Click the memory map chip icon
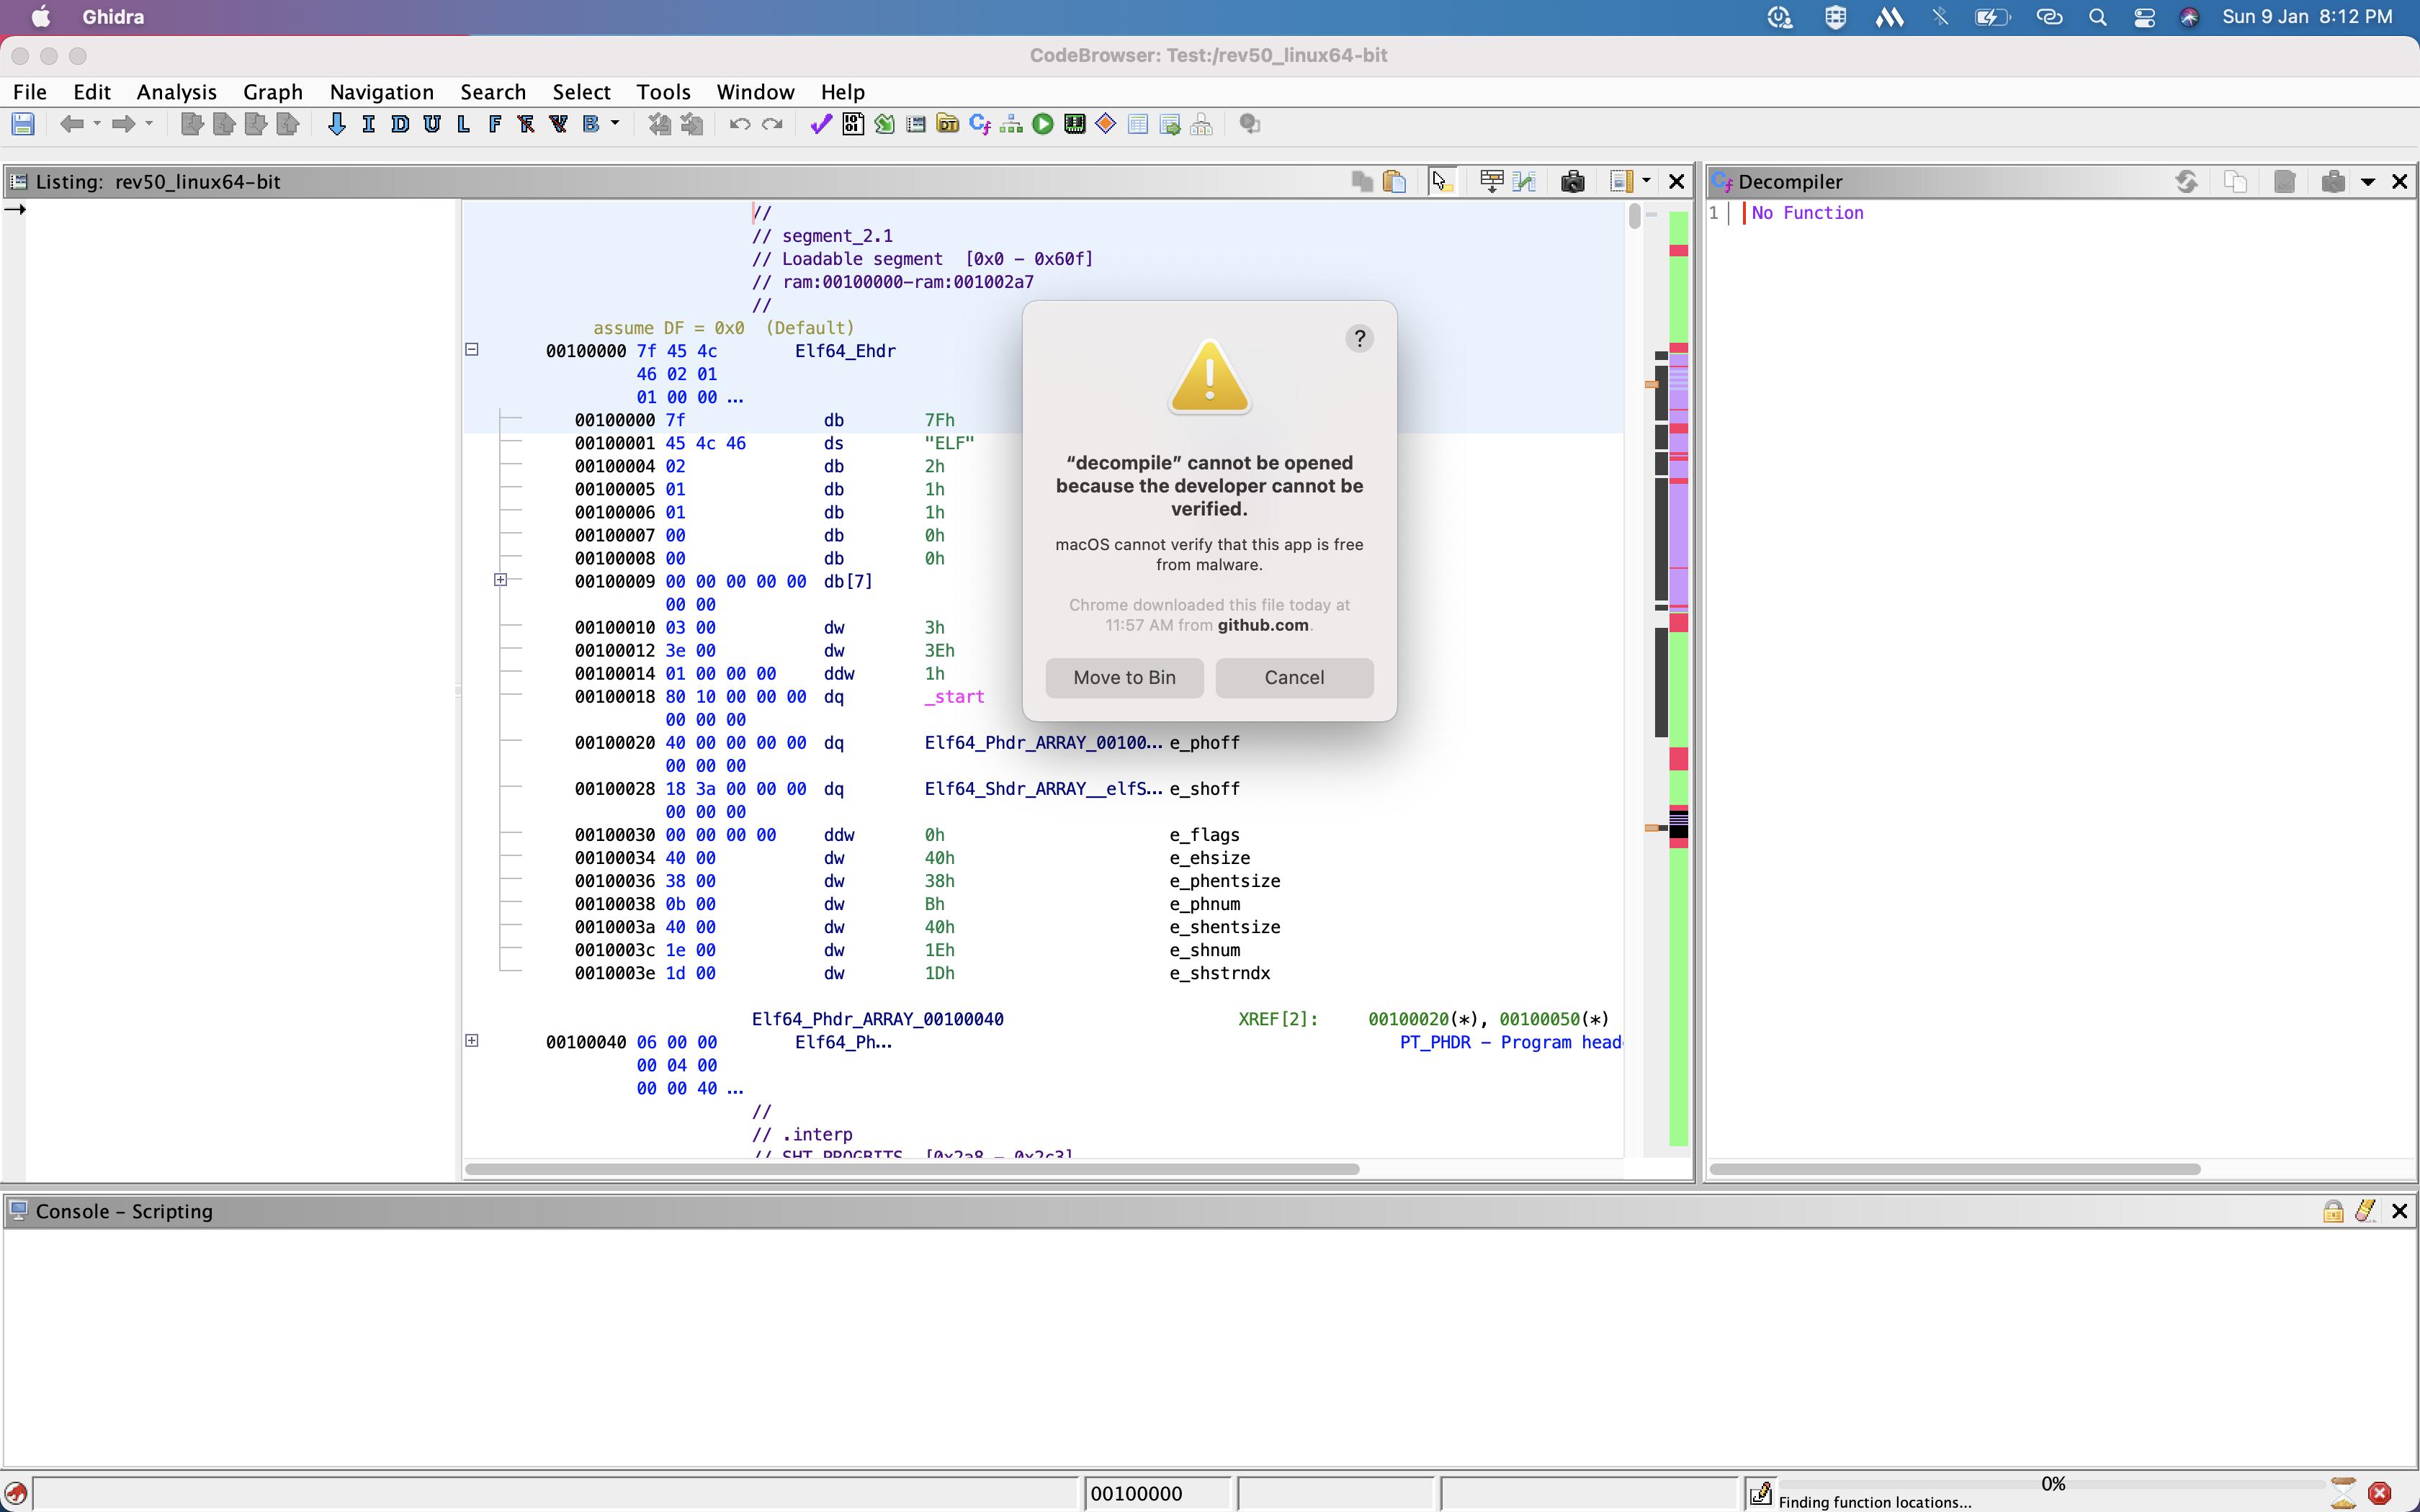The height and width of the screenshot is (1512, 2420). point(1075,124)
